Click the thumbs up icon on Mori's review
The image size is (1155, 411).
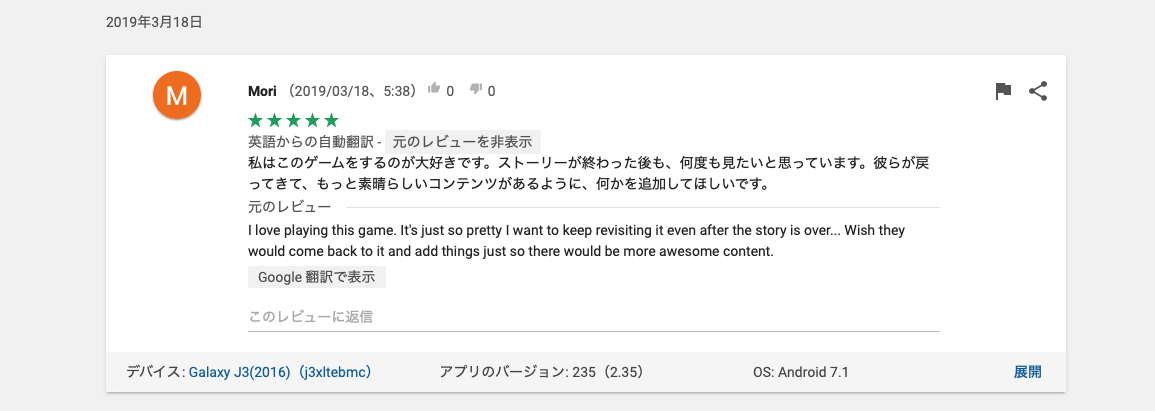click(434, 90)
